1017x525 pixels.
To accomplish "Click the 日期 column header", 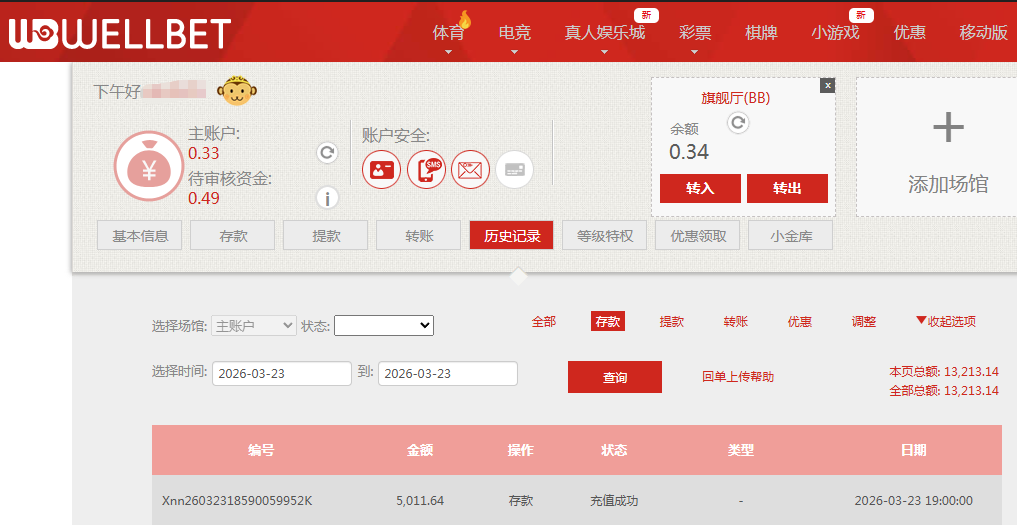I will click(913, 450).
